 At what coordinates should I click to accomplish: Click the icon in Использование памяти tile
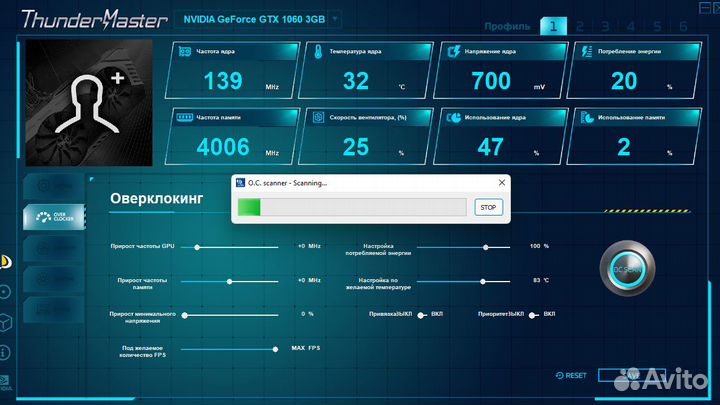(587, 118)
